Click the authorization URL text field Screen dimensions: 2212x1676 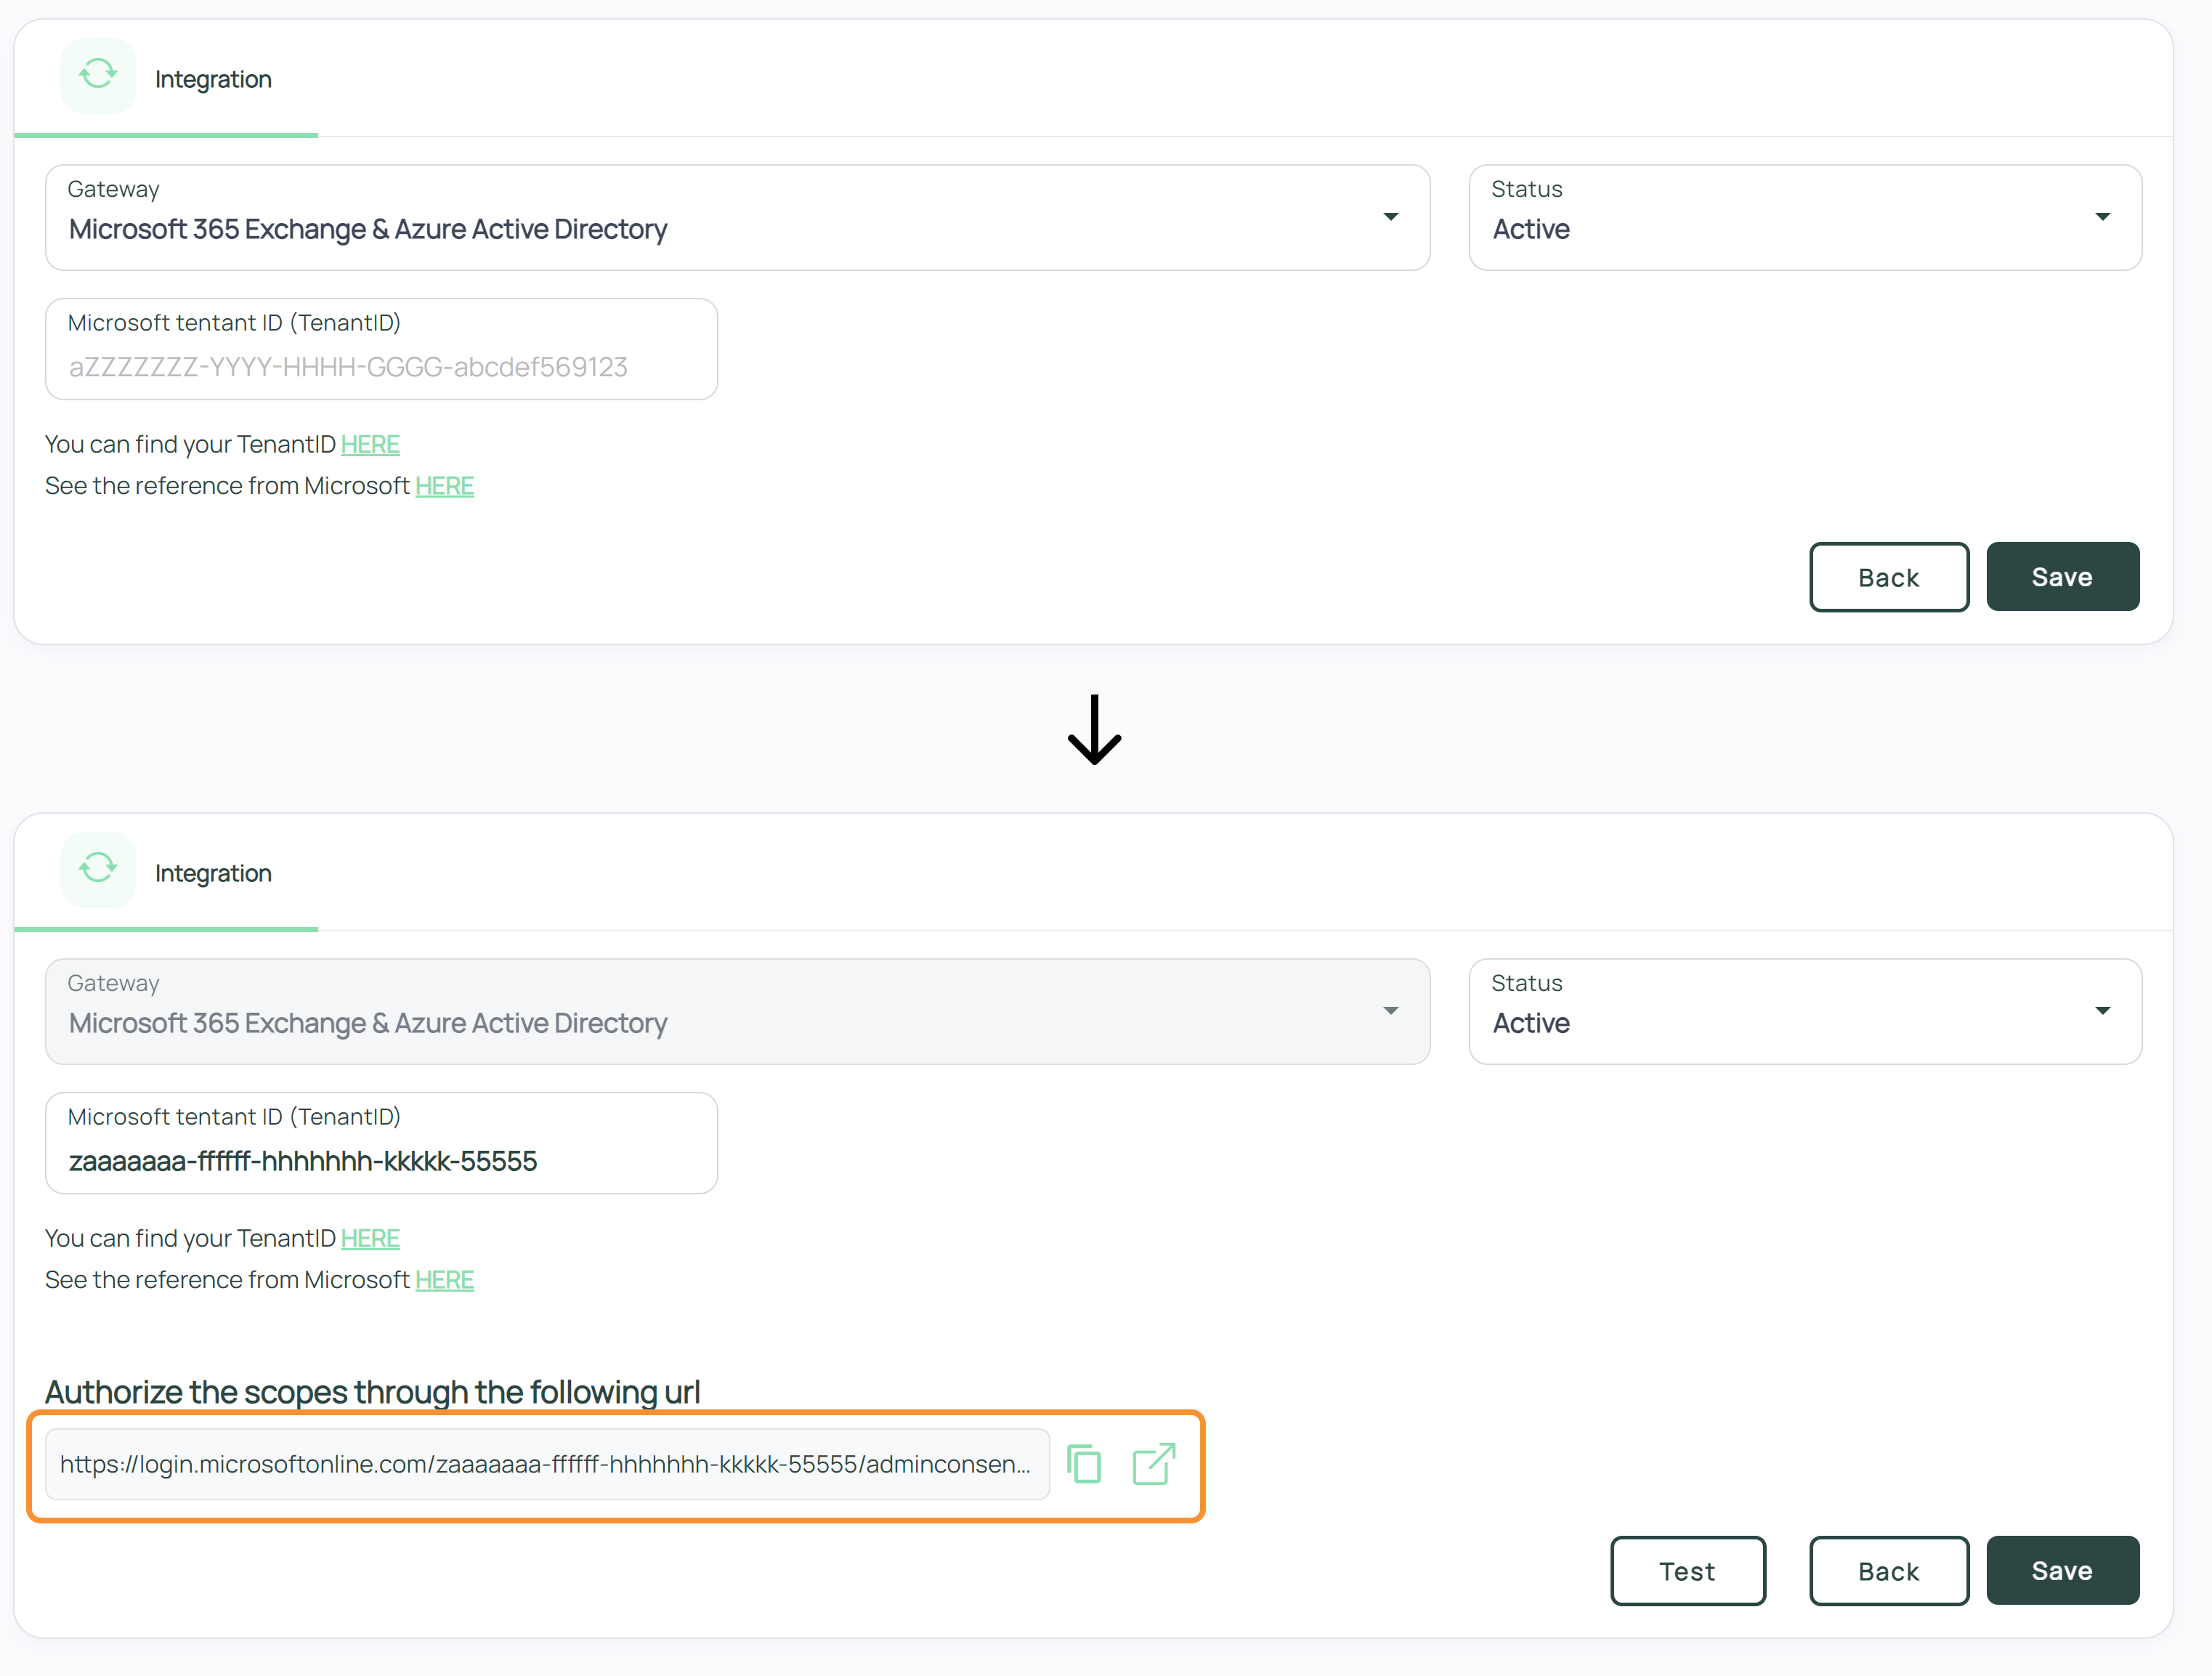tap(546, 1464)
